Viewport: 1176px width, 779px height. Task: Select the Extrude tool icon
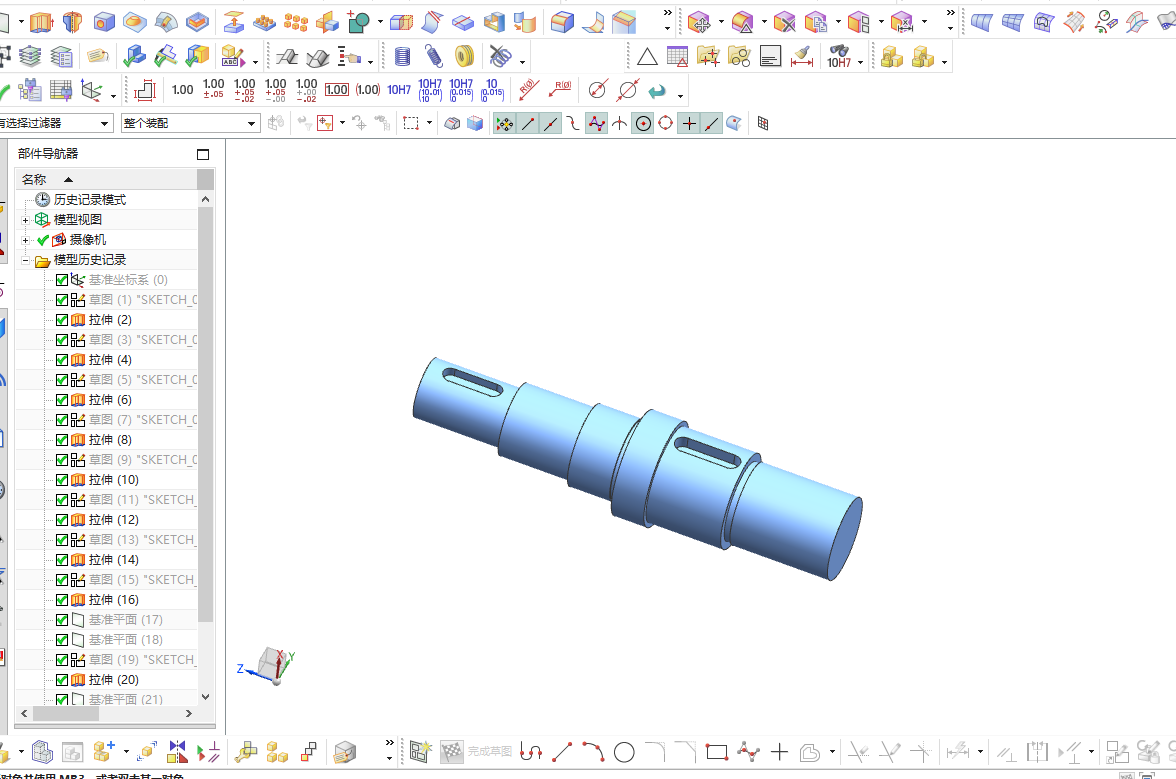[x=41, y=22]
